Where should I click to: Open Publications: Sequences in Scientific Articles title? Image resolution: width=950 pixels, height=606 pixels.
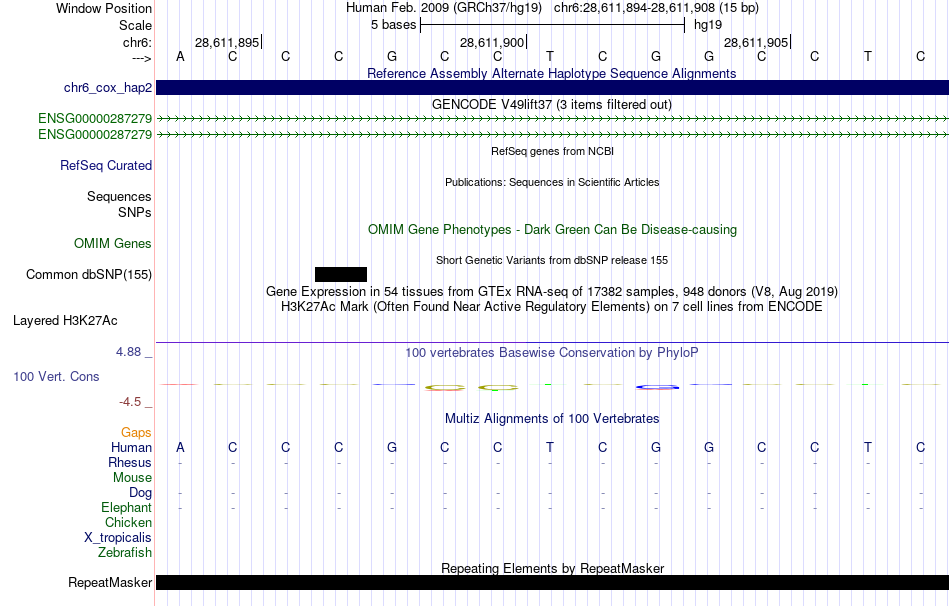coord(552,182)
